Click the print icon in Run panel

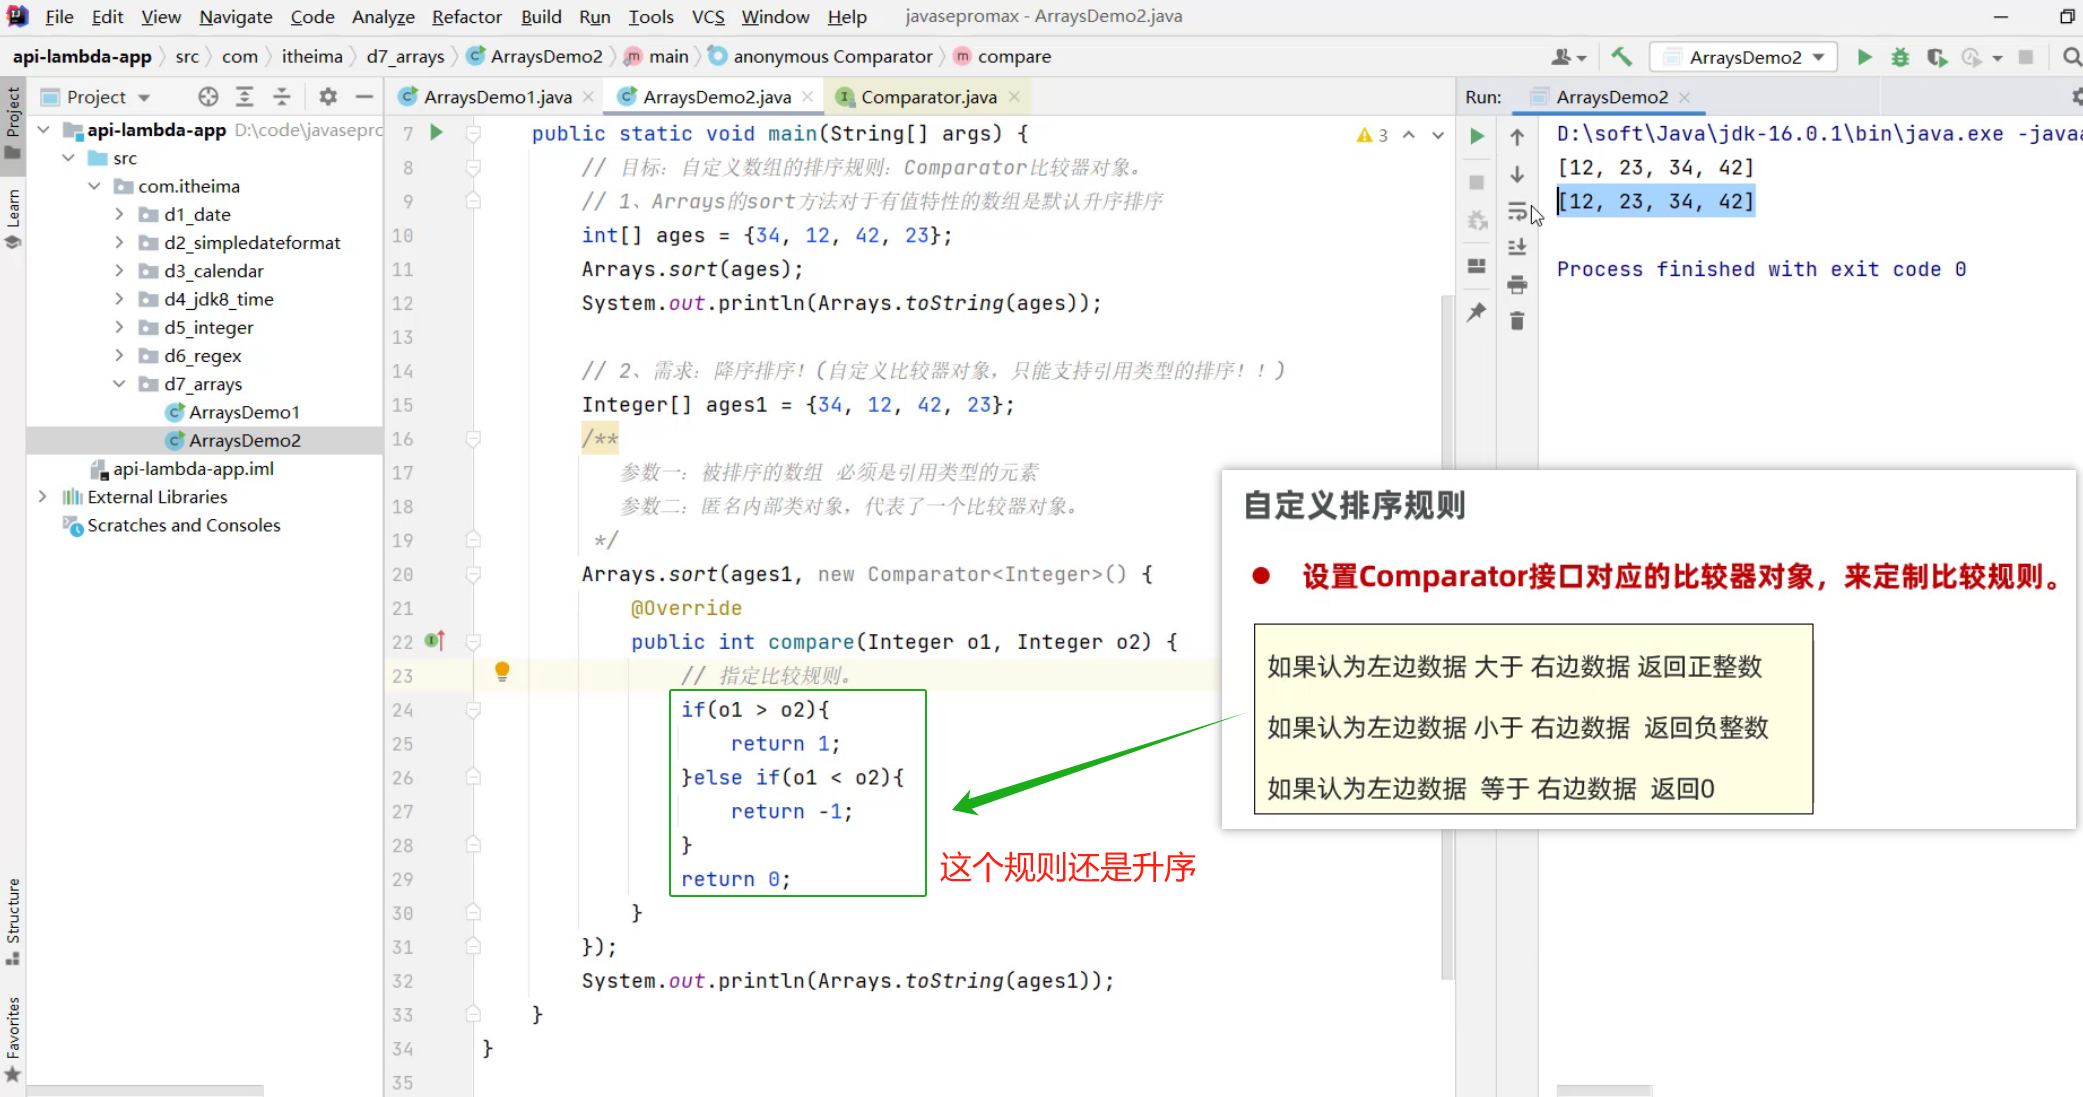pos(1517,285)
